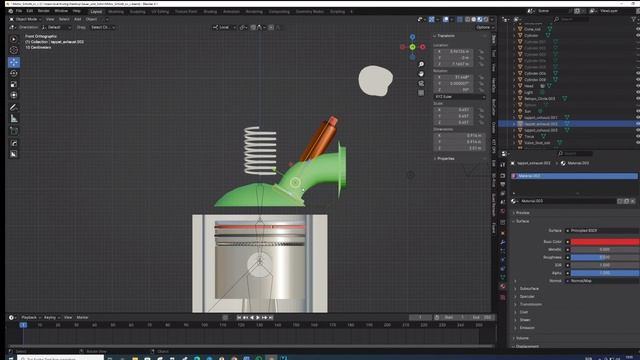Expand the Subsurface section
This screenshot has width=640, height=360.
[529, 289]
